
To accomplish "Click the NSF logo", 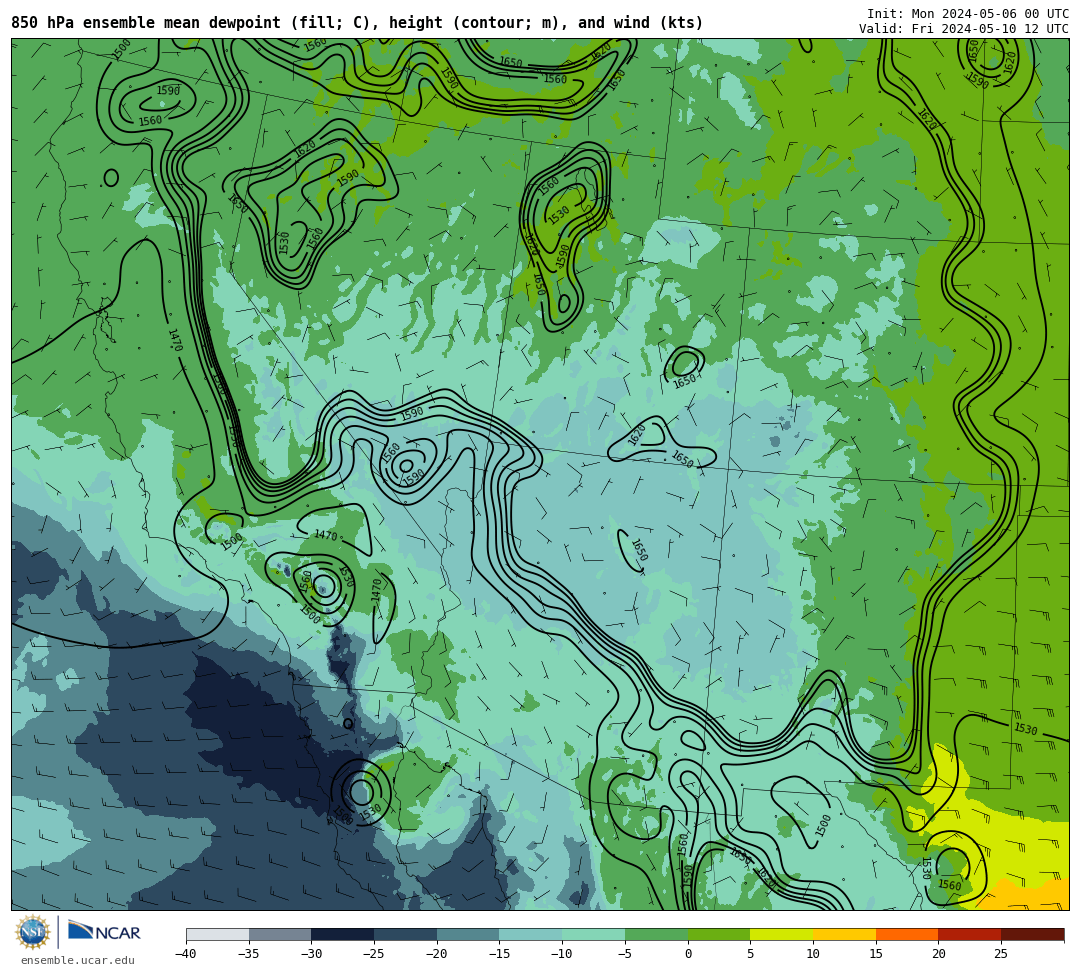I will [33, 932].
